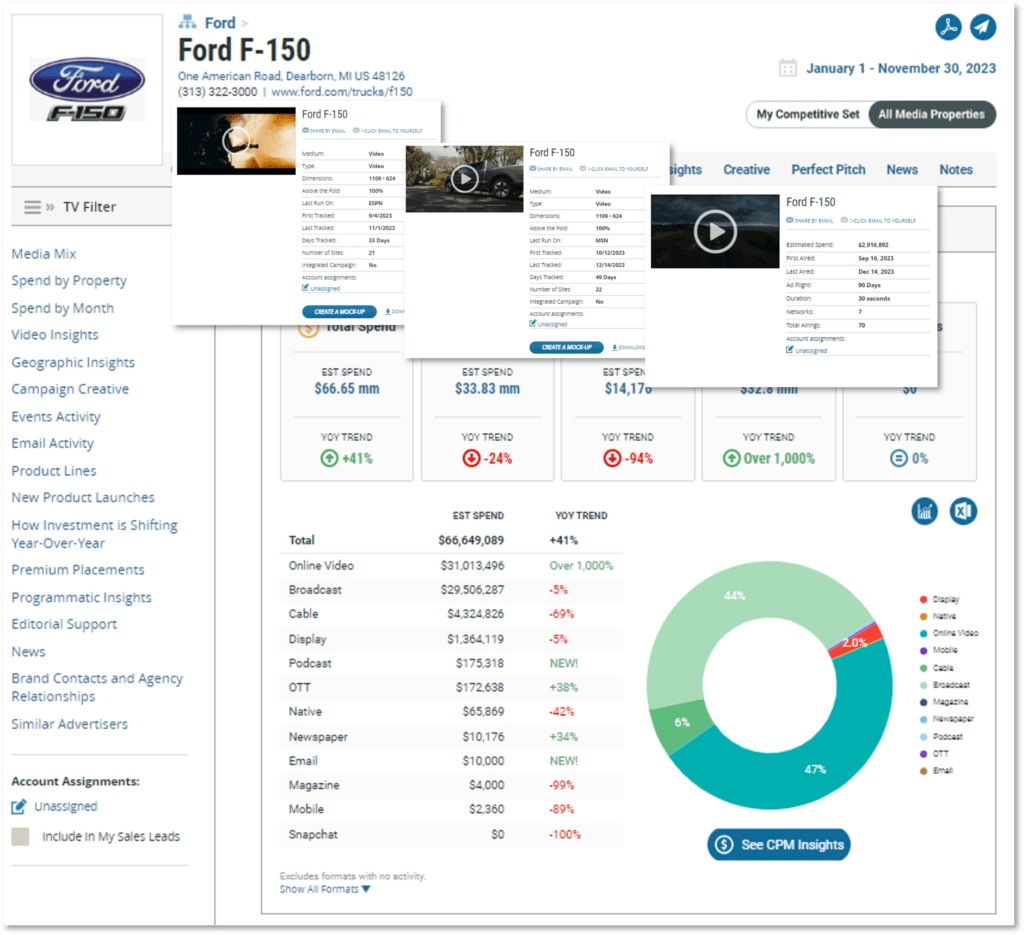Play the MSN Ford F-150 truck video
Viewport: 1024px width, 935px height.
(464, 178)
